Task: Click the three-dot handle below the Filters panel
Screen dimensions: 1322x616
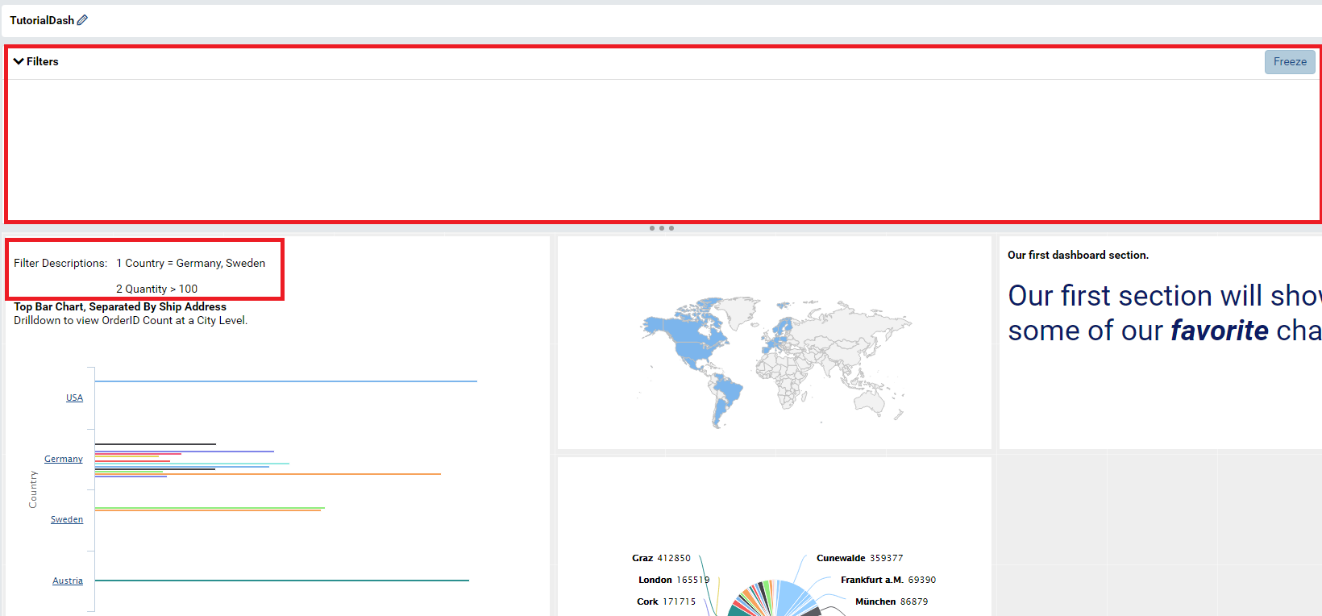Action: click(x=661, y=228)
